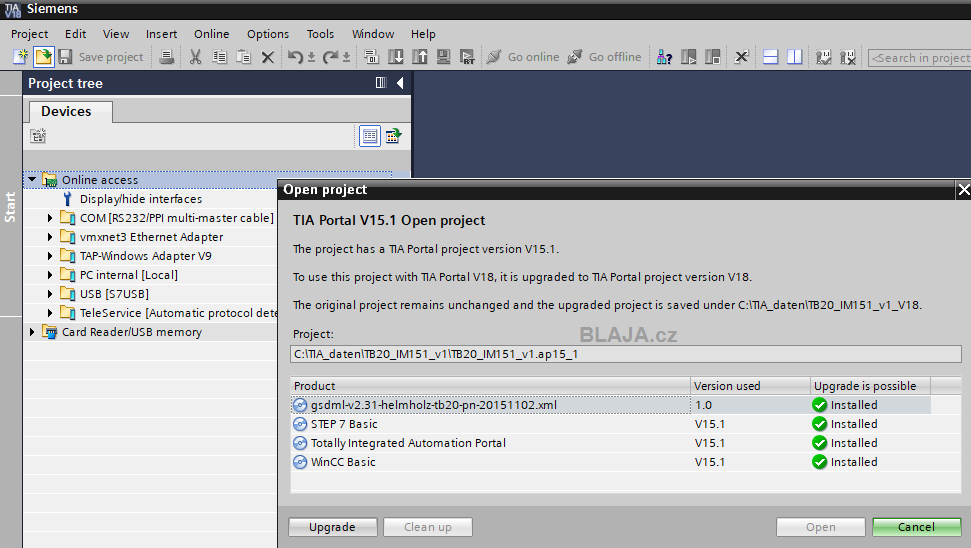971x548 pixels.
Task: Save the project using Save project
Action: point(101,57)
